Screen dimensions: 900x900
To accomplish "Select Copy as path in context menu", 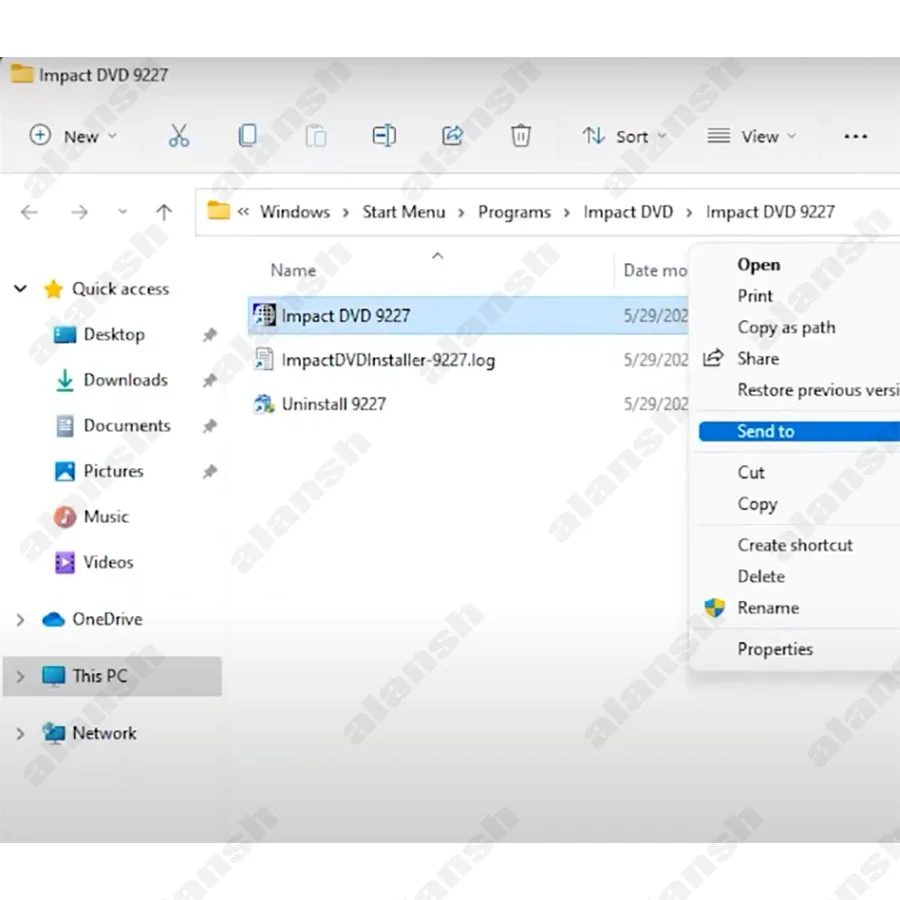I will 786,327.
